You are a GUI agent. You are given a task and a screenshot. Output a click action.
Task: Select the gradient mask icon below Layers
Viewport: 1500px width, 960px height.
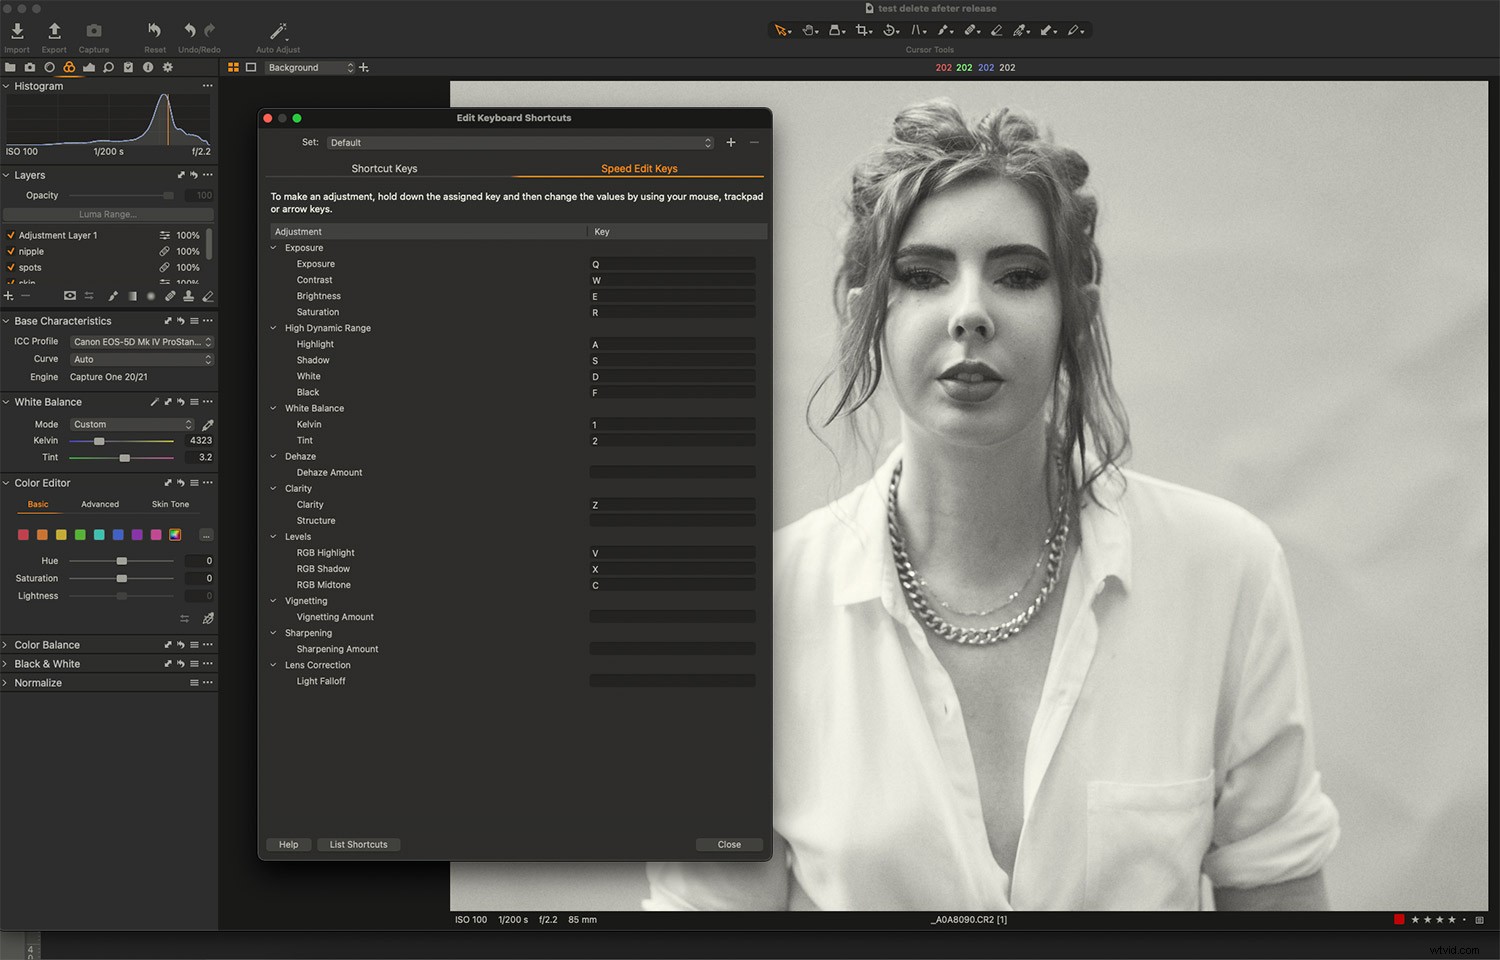tap(132, 296)
